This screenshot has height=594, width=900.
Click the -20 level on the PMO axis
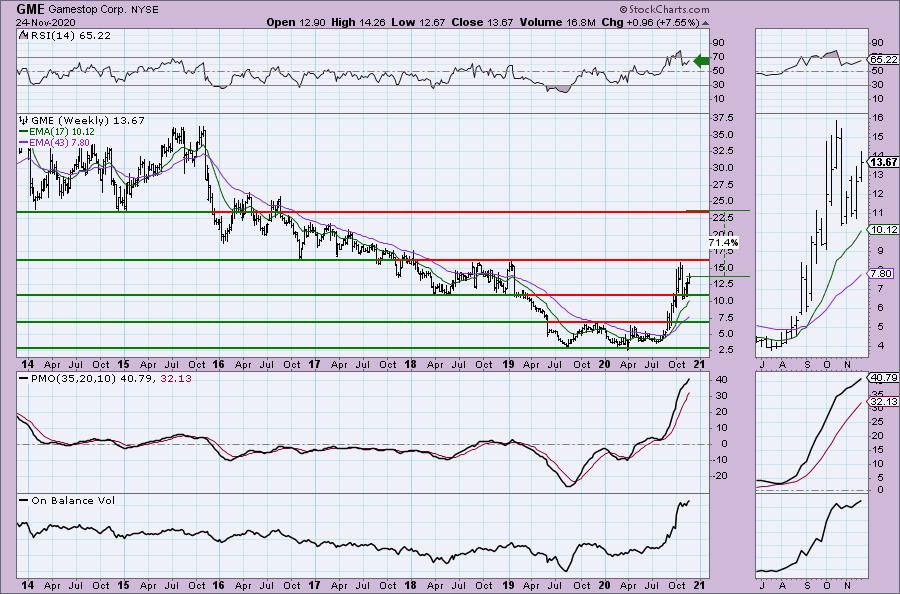click(x=721, y=476)
